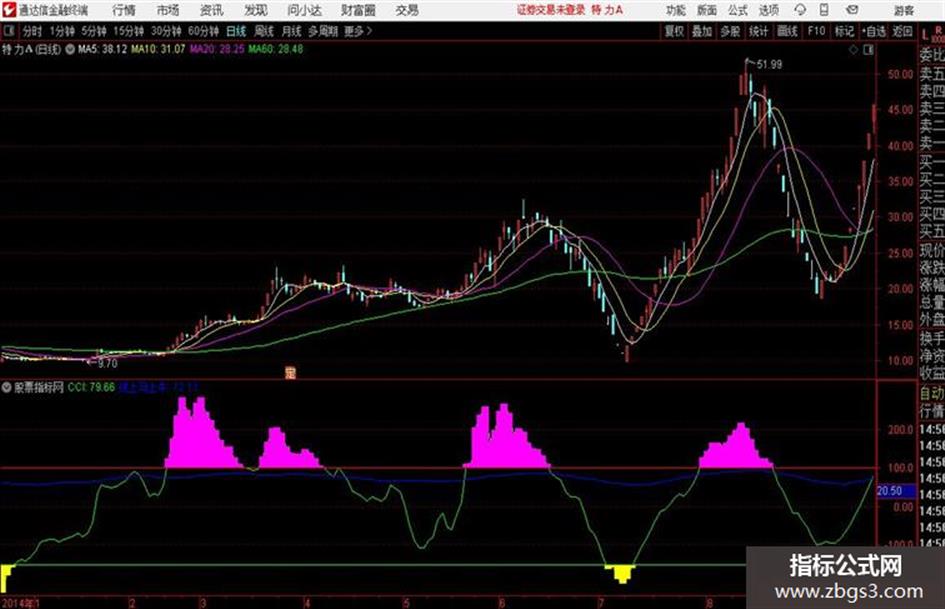This screenshot has width=945, height=609.
Task: Open the 发现 menu
Action: [256, 10]
